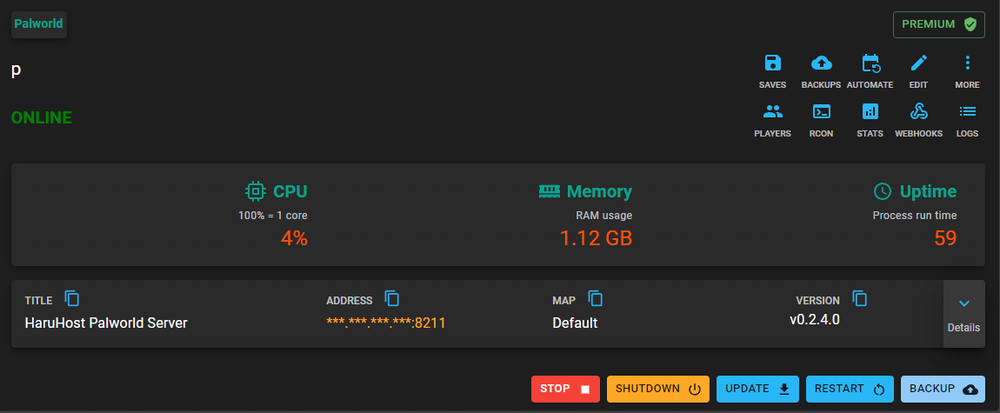Open the Saves floppy disk icon
Viewport: 1000px width, 413px height.
click(x=772, y=63)
